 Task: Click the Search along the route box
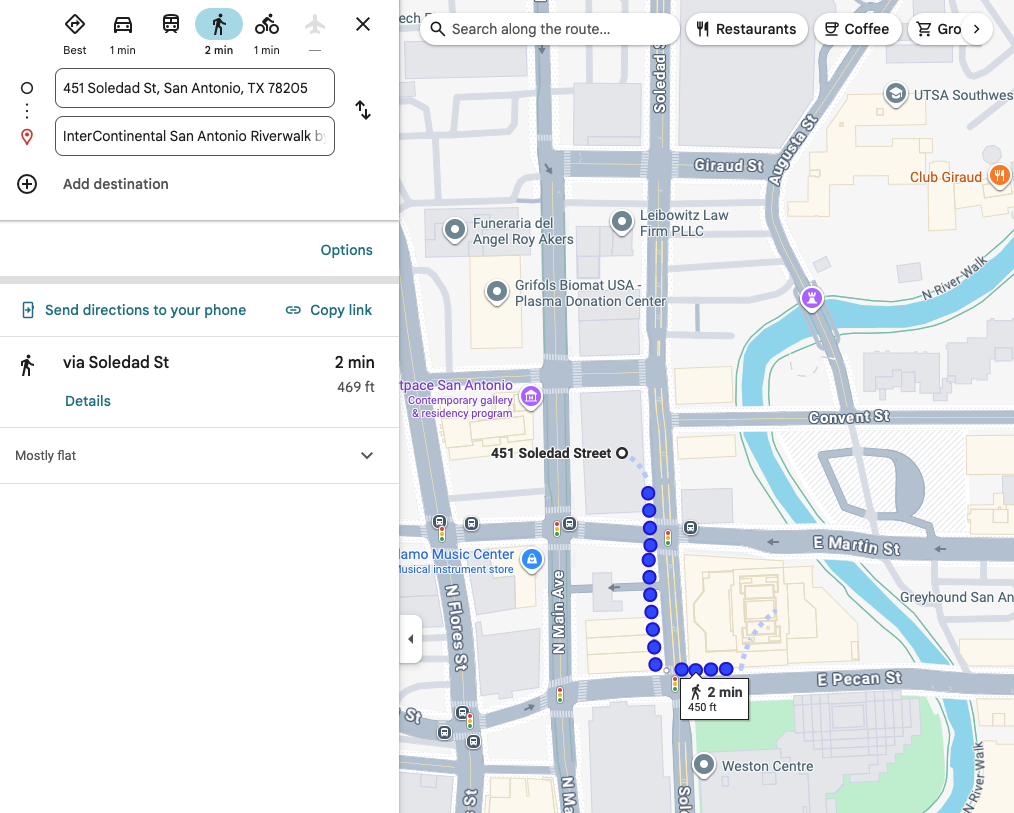[x=550, y=29]
